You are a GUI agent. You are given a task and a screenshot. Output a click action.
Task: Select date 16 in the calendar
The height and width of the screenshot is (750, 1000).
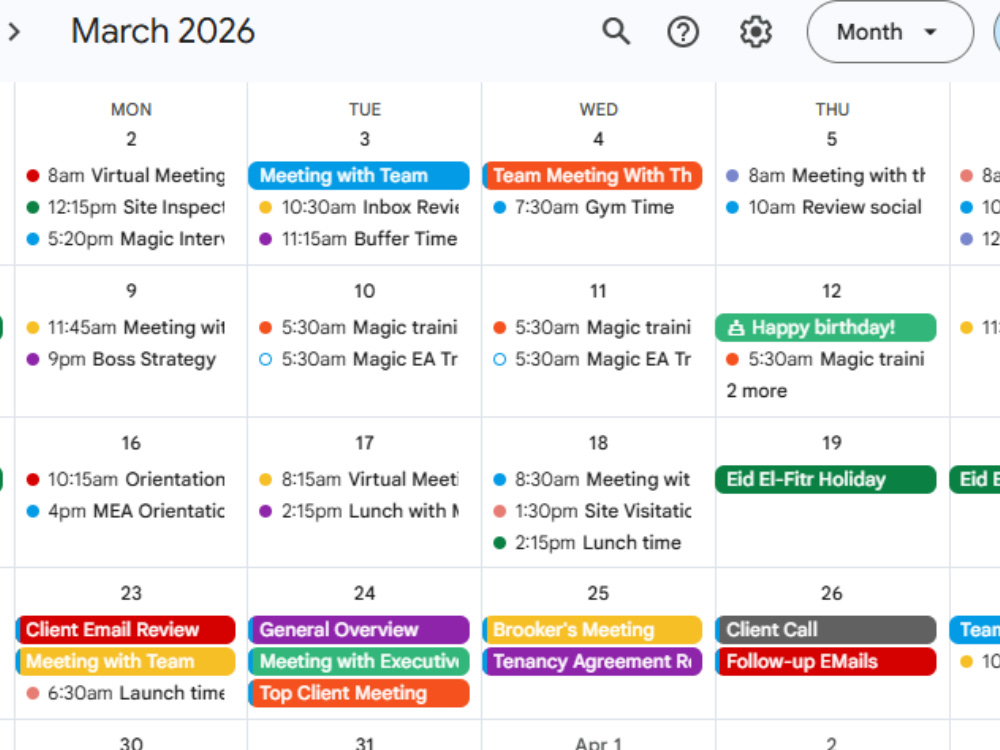131,443
